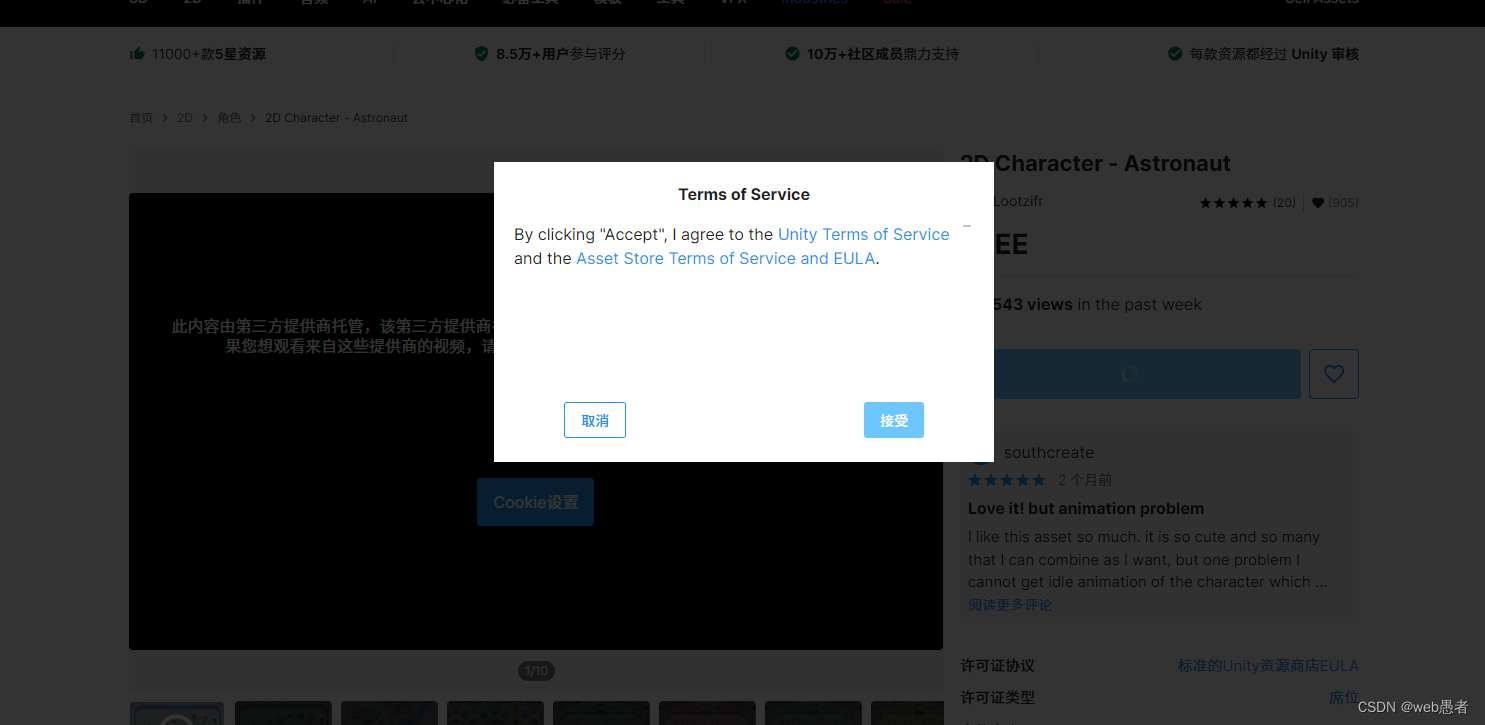Image resolution: width=1485 pixels, height=725 pixels.
Task: Click 接受 to accept the Terms of Service
Action: point(893,420)
